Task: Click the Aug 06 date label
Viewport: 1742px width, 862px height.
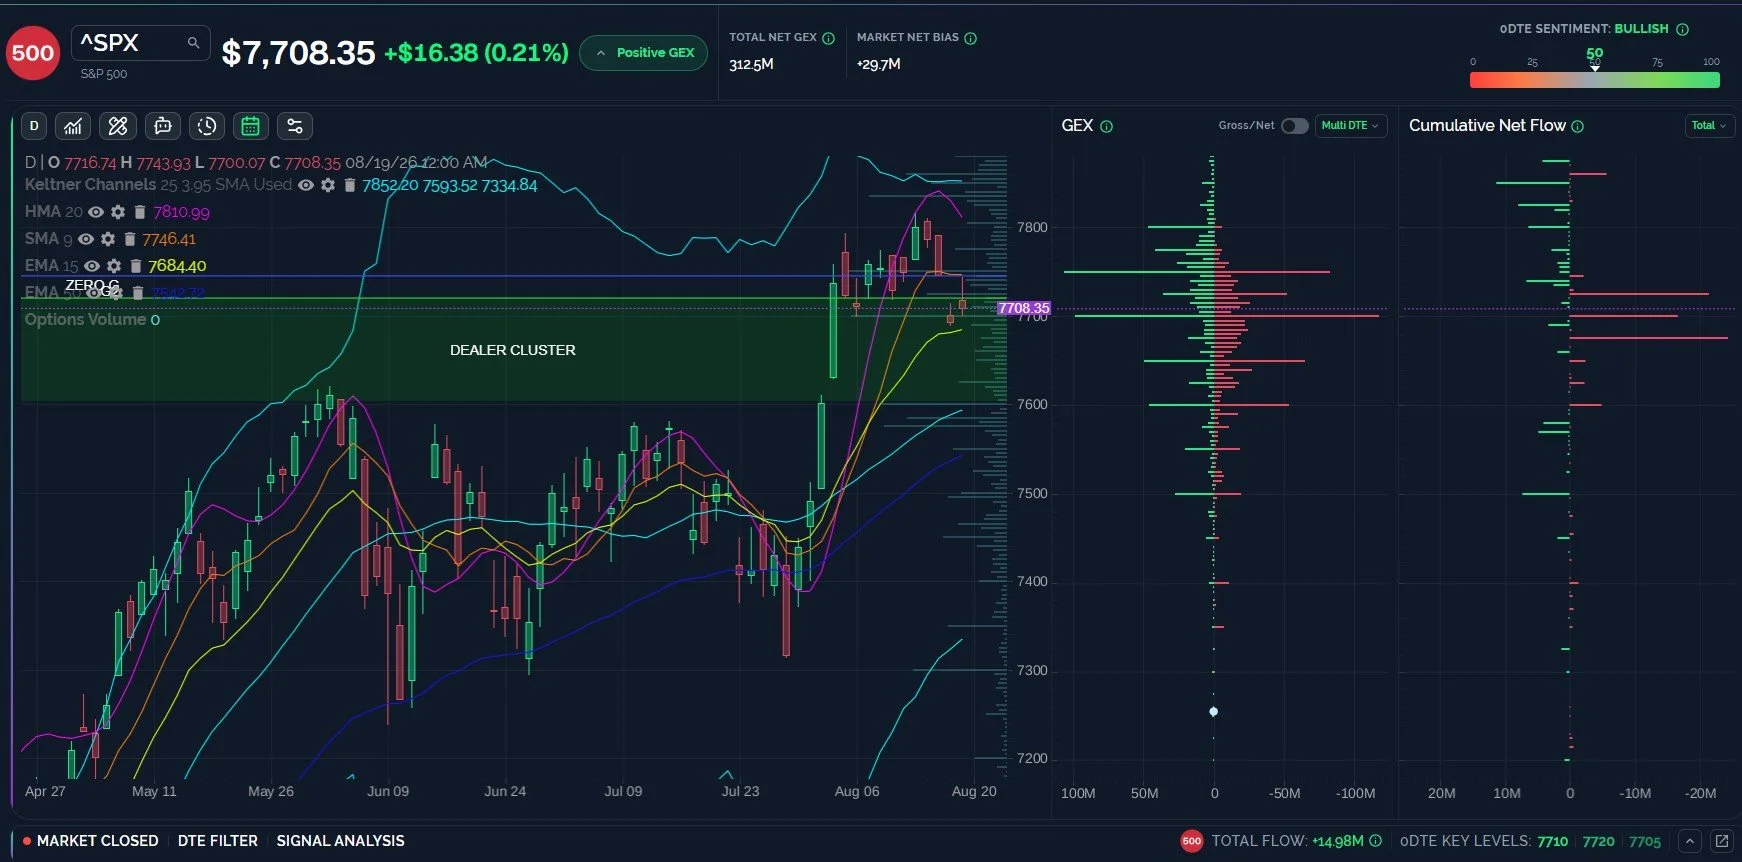Action: pos(857,791)
